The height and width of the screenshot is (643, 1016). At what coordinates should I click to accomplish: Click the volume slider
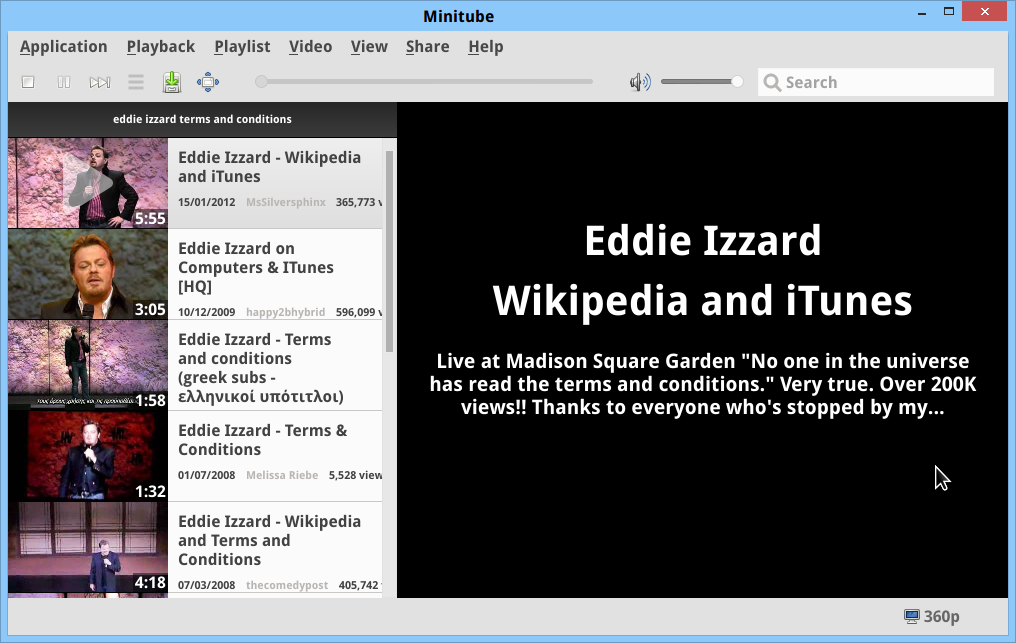(702, 82)
